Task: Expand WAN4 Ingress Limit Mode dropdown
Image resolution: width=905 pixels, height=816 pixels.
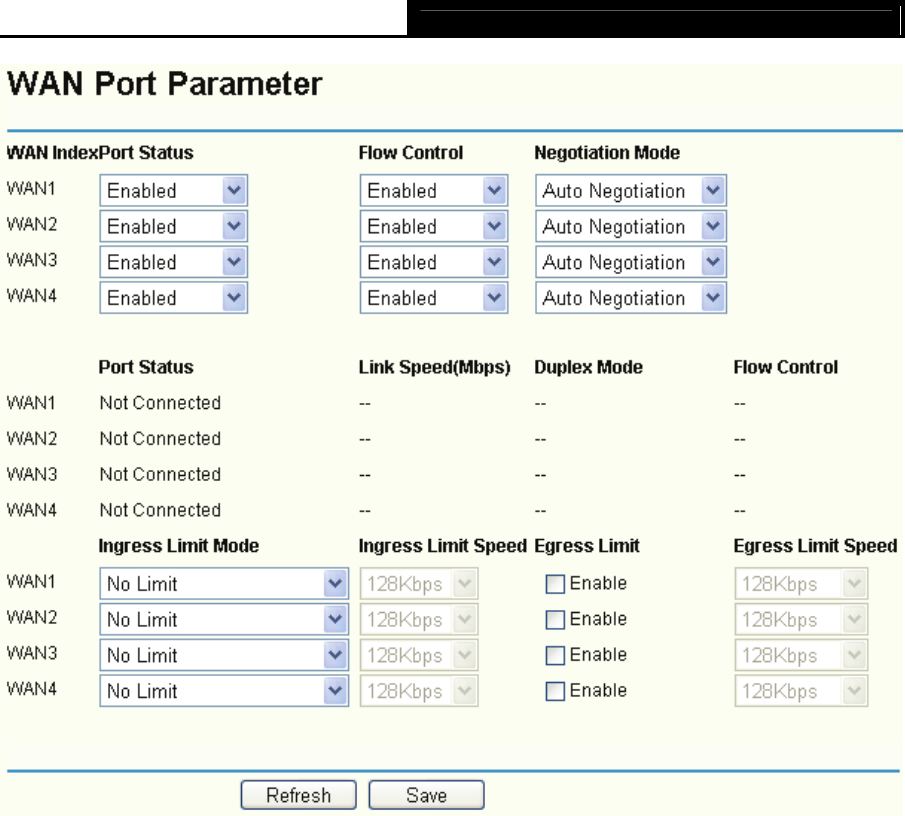Action: pos(224,691)
